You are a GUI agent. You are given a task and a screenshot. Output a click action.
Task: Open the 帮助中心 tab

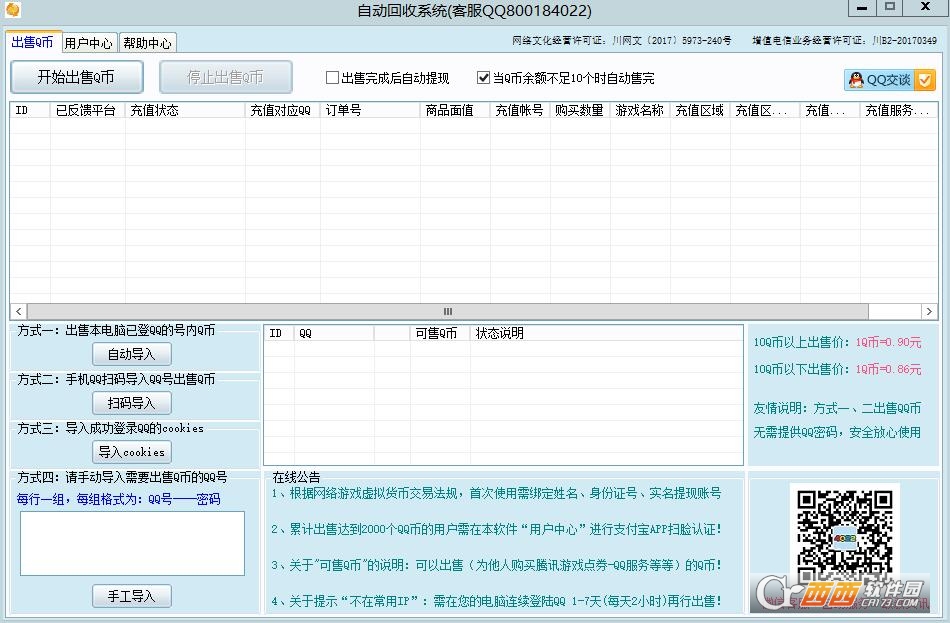pyautogui.click(x=147, y=42)
